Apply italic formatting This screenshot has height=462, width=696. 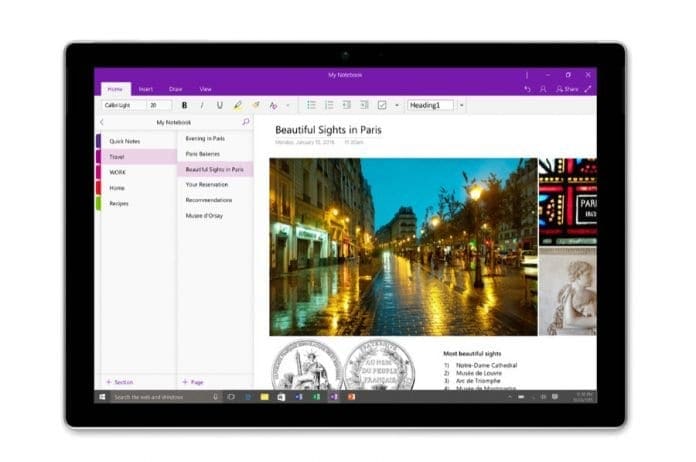(202, 105)
